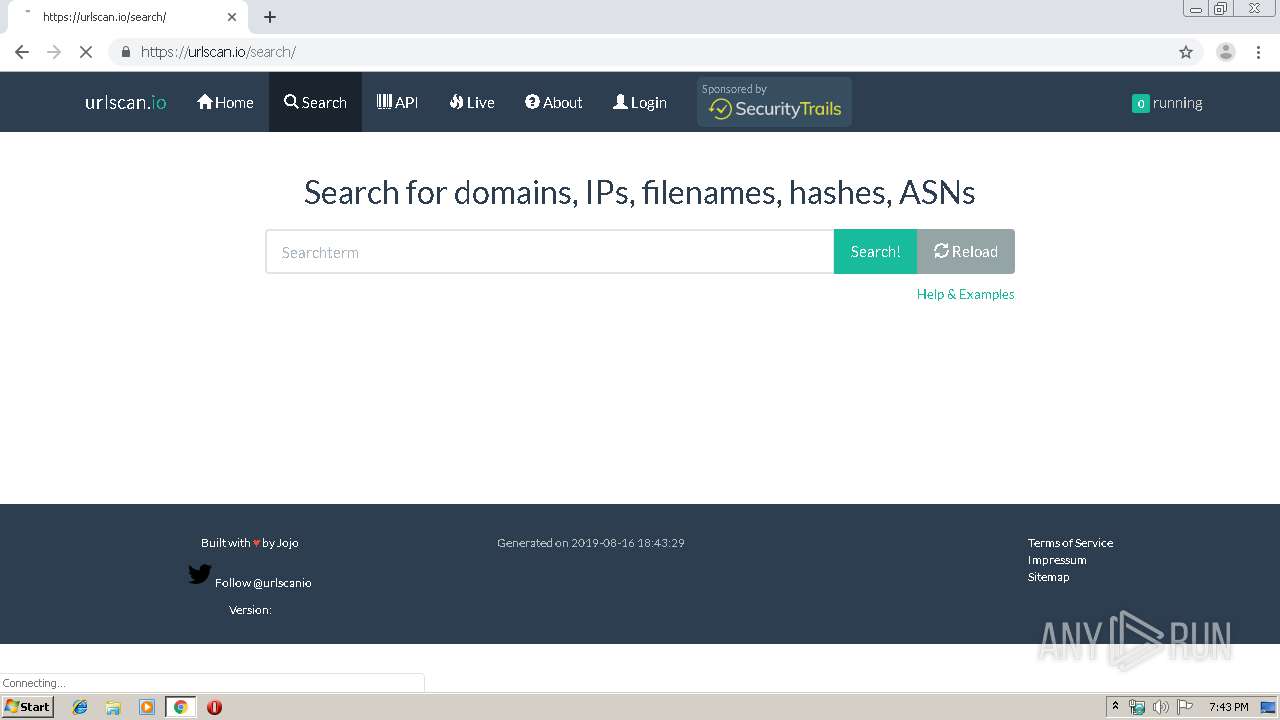Open the Impressum link
The image size is (1280, 720).
pos(1057,560)
